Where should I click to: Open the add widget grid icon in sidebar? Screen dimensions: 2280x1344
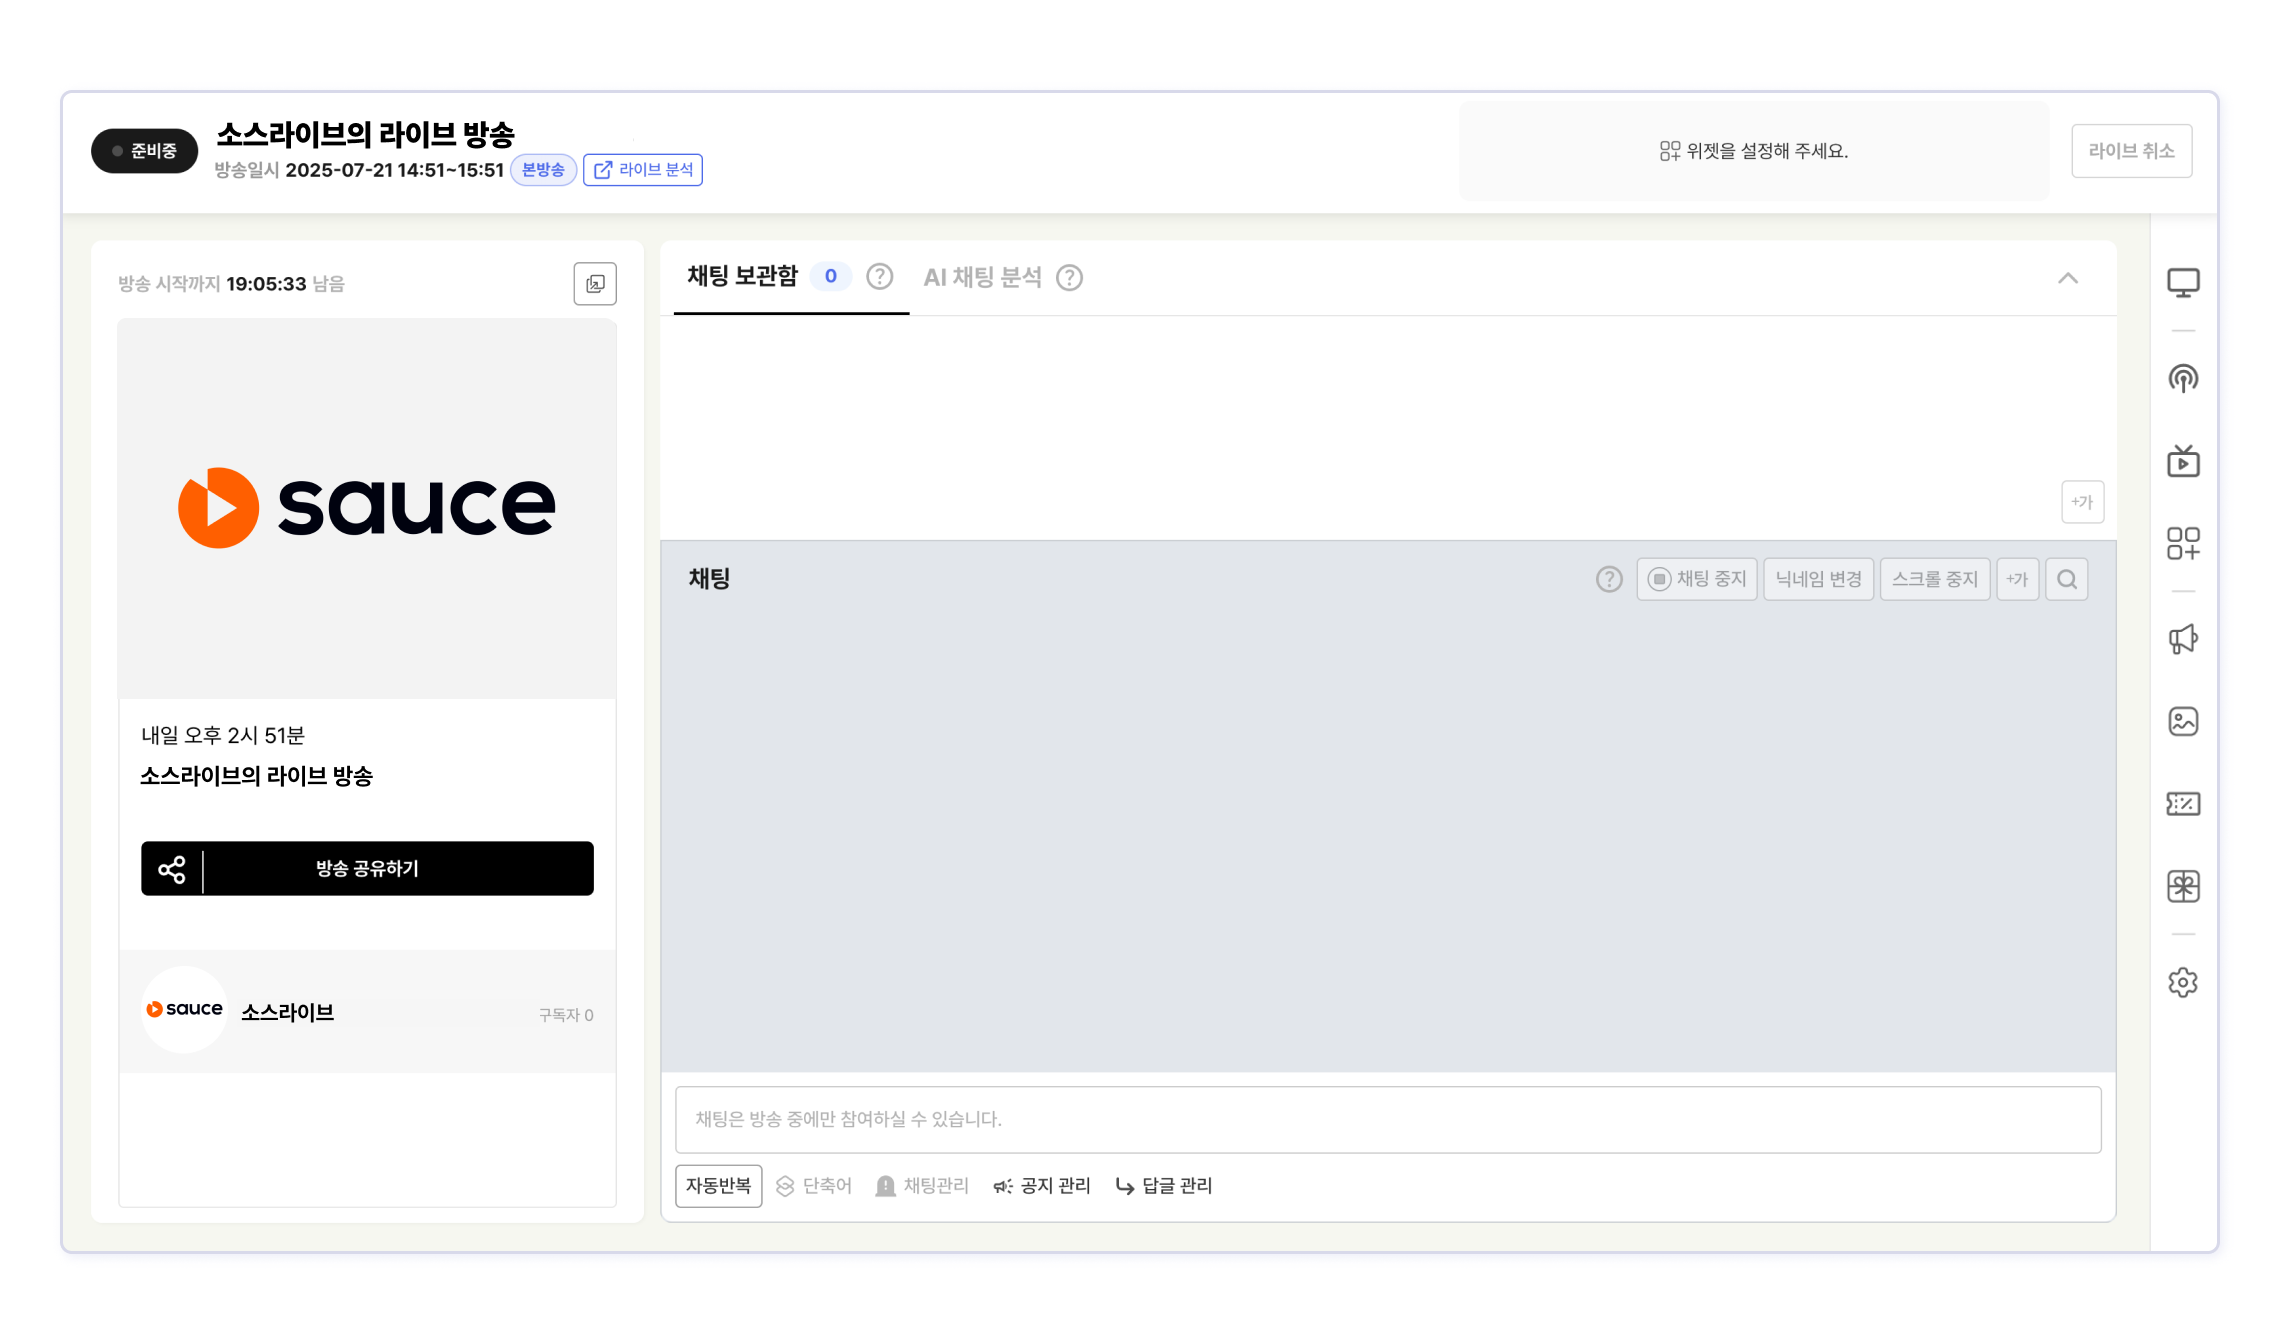tap(2183, 543)
